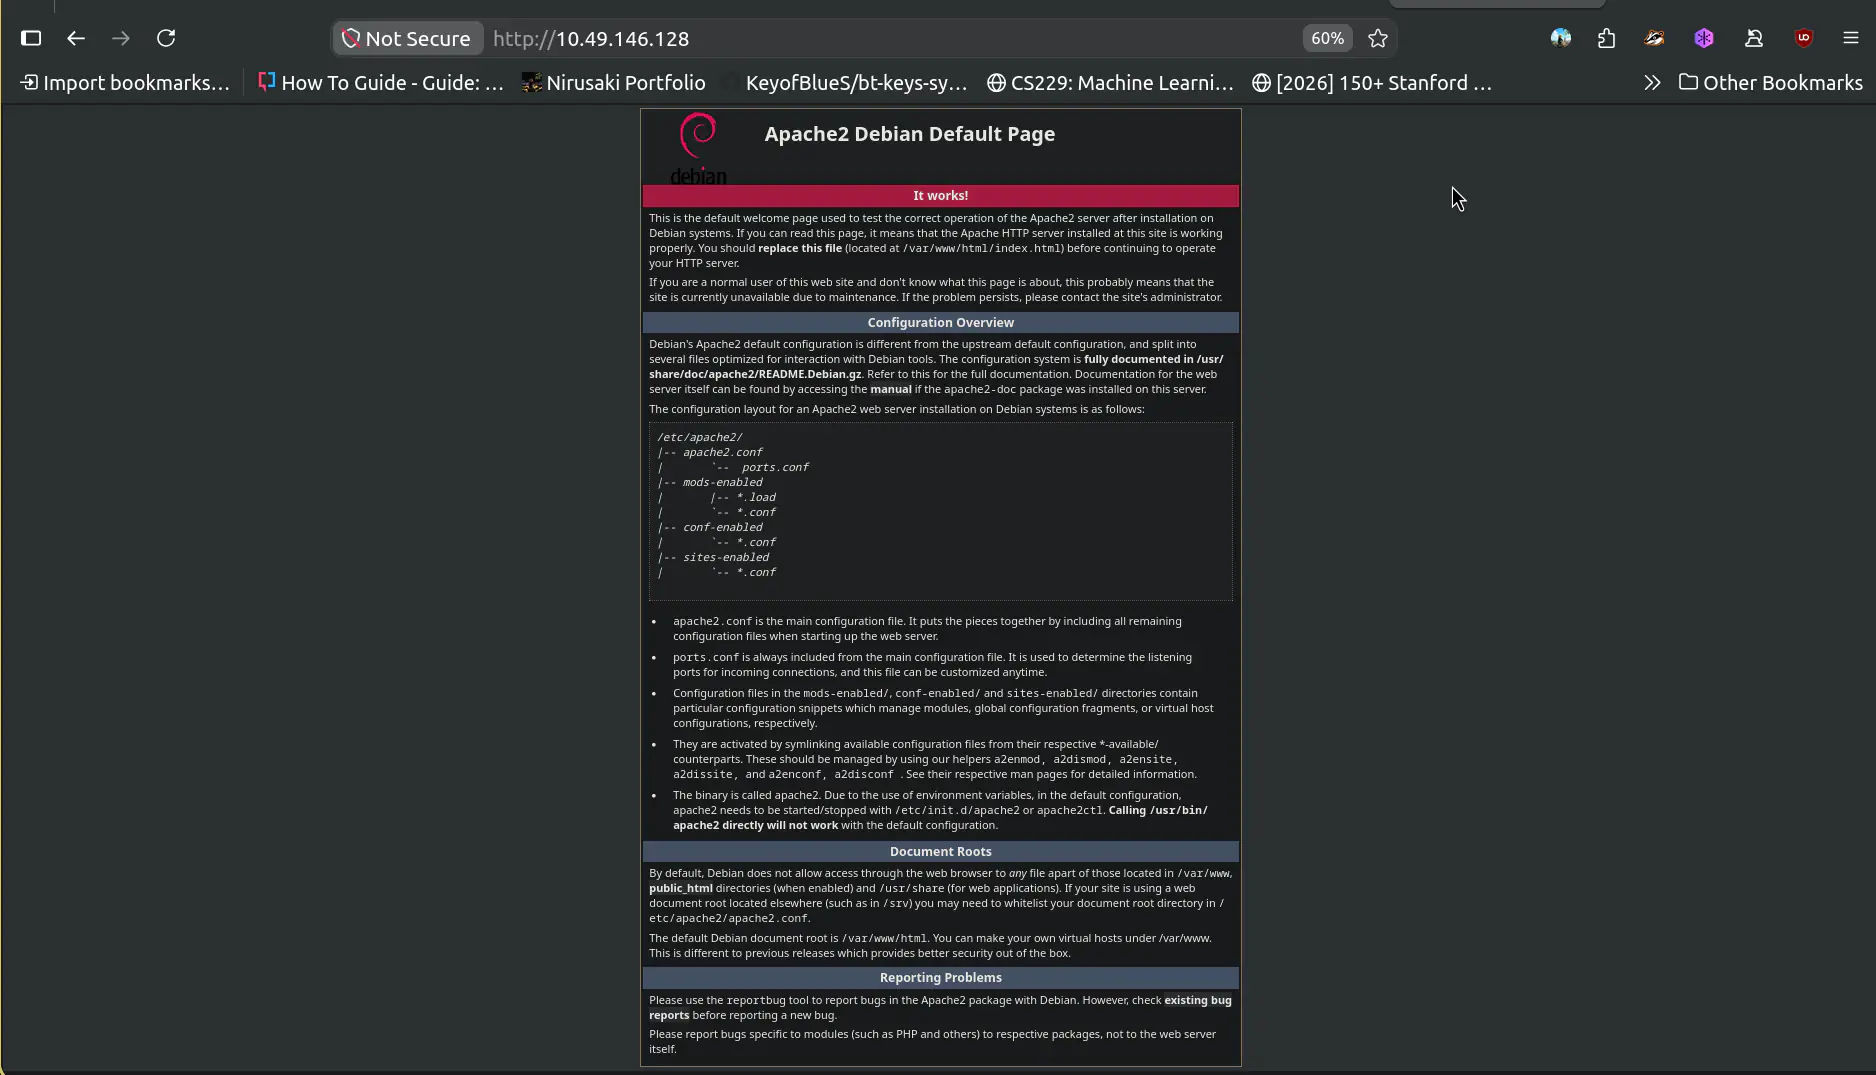Image resolution: width=1876 pixels, height=1075 pixels.
Task: Open the extensions puzzle-piece menu
Action: pyautogui.click(x=1607, y=38)
